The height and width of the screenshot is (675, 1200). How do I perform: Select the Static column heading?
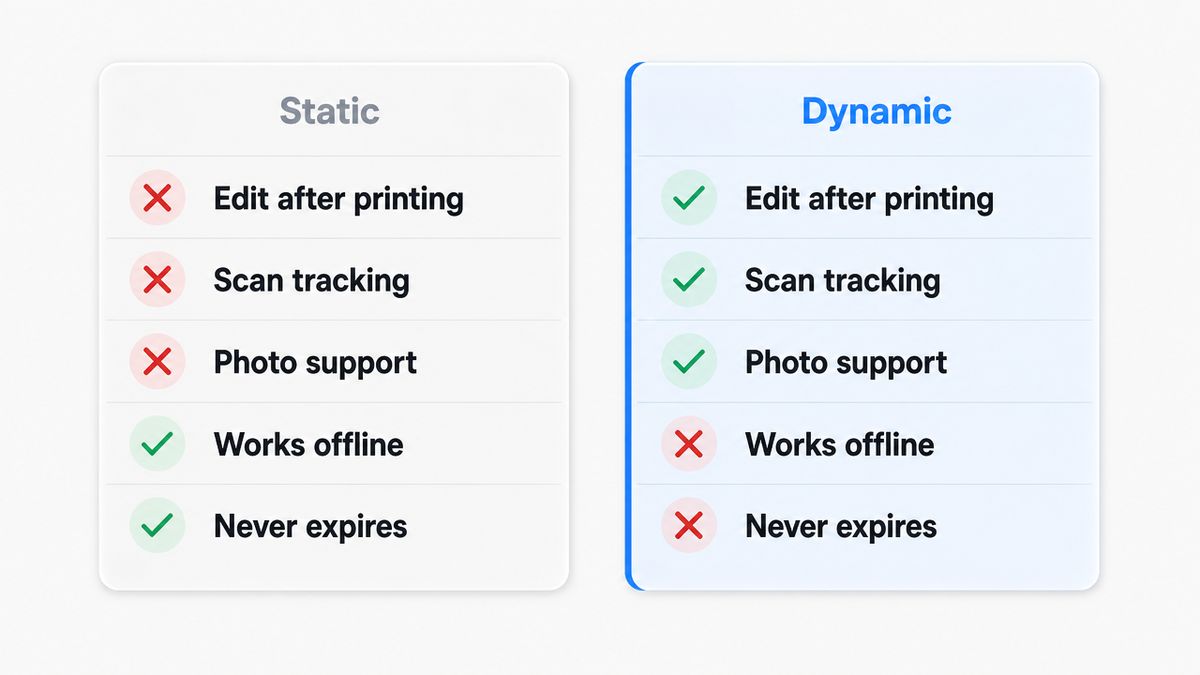[x=329, y=110]
